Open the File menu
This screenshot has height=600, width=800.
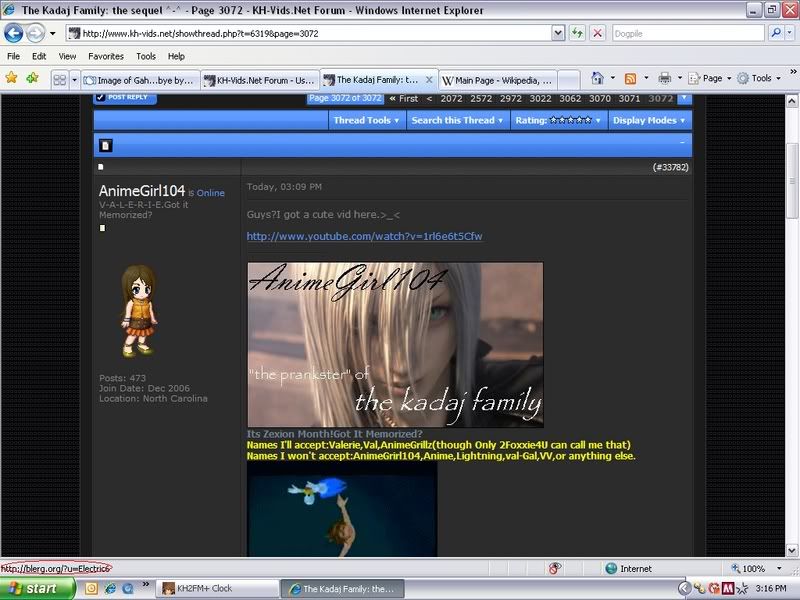[x=14, y=56]
